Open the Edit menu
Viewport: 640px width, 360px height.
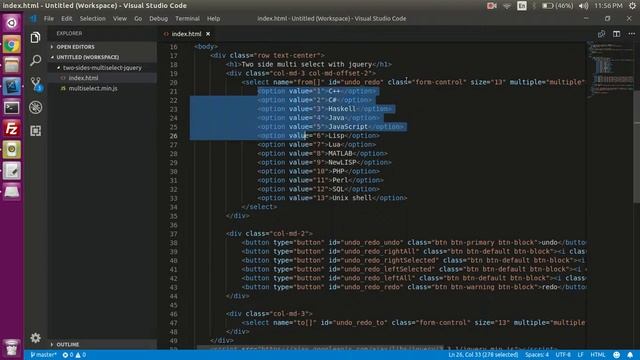point(67,19)
